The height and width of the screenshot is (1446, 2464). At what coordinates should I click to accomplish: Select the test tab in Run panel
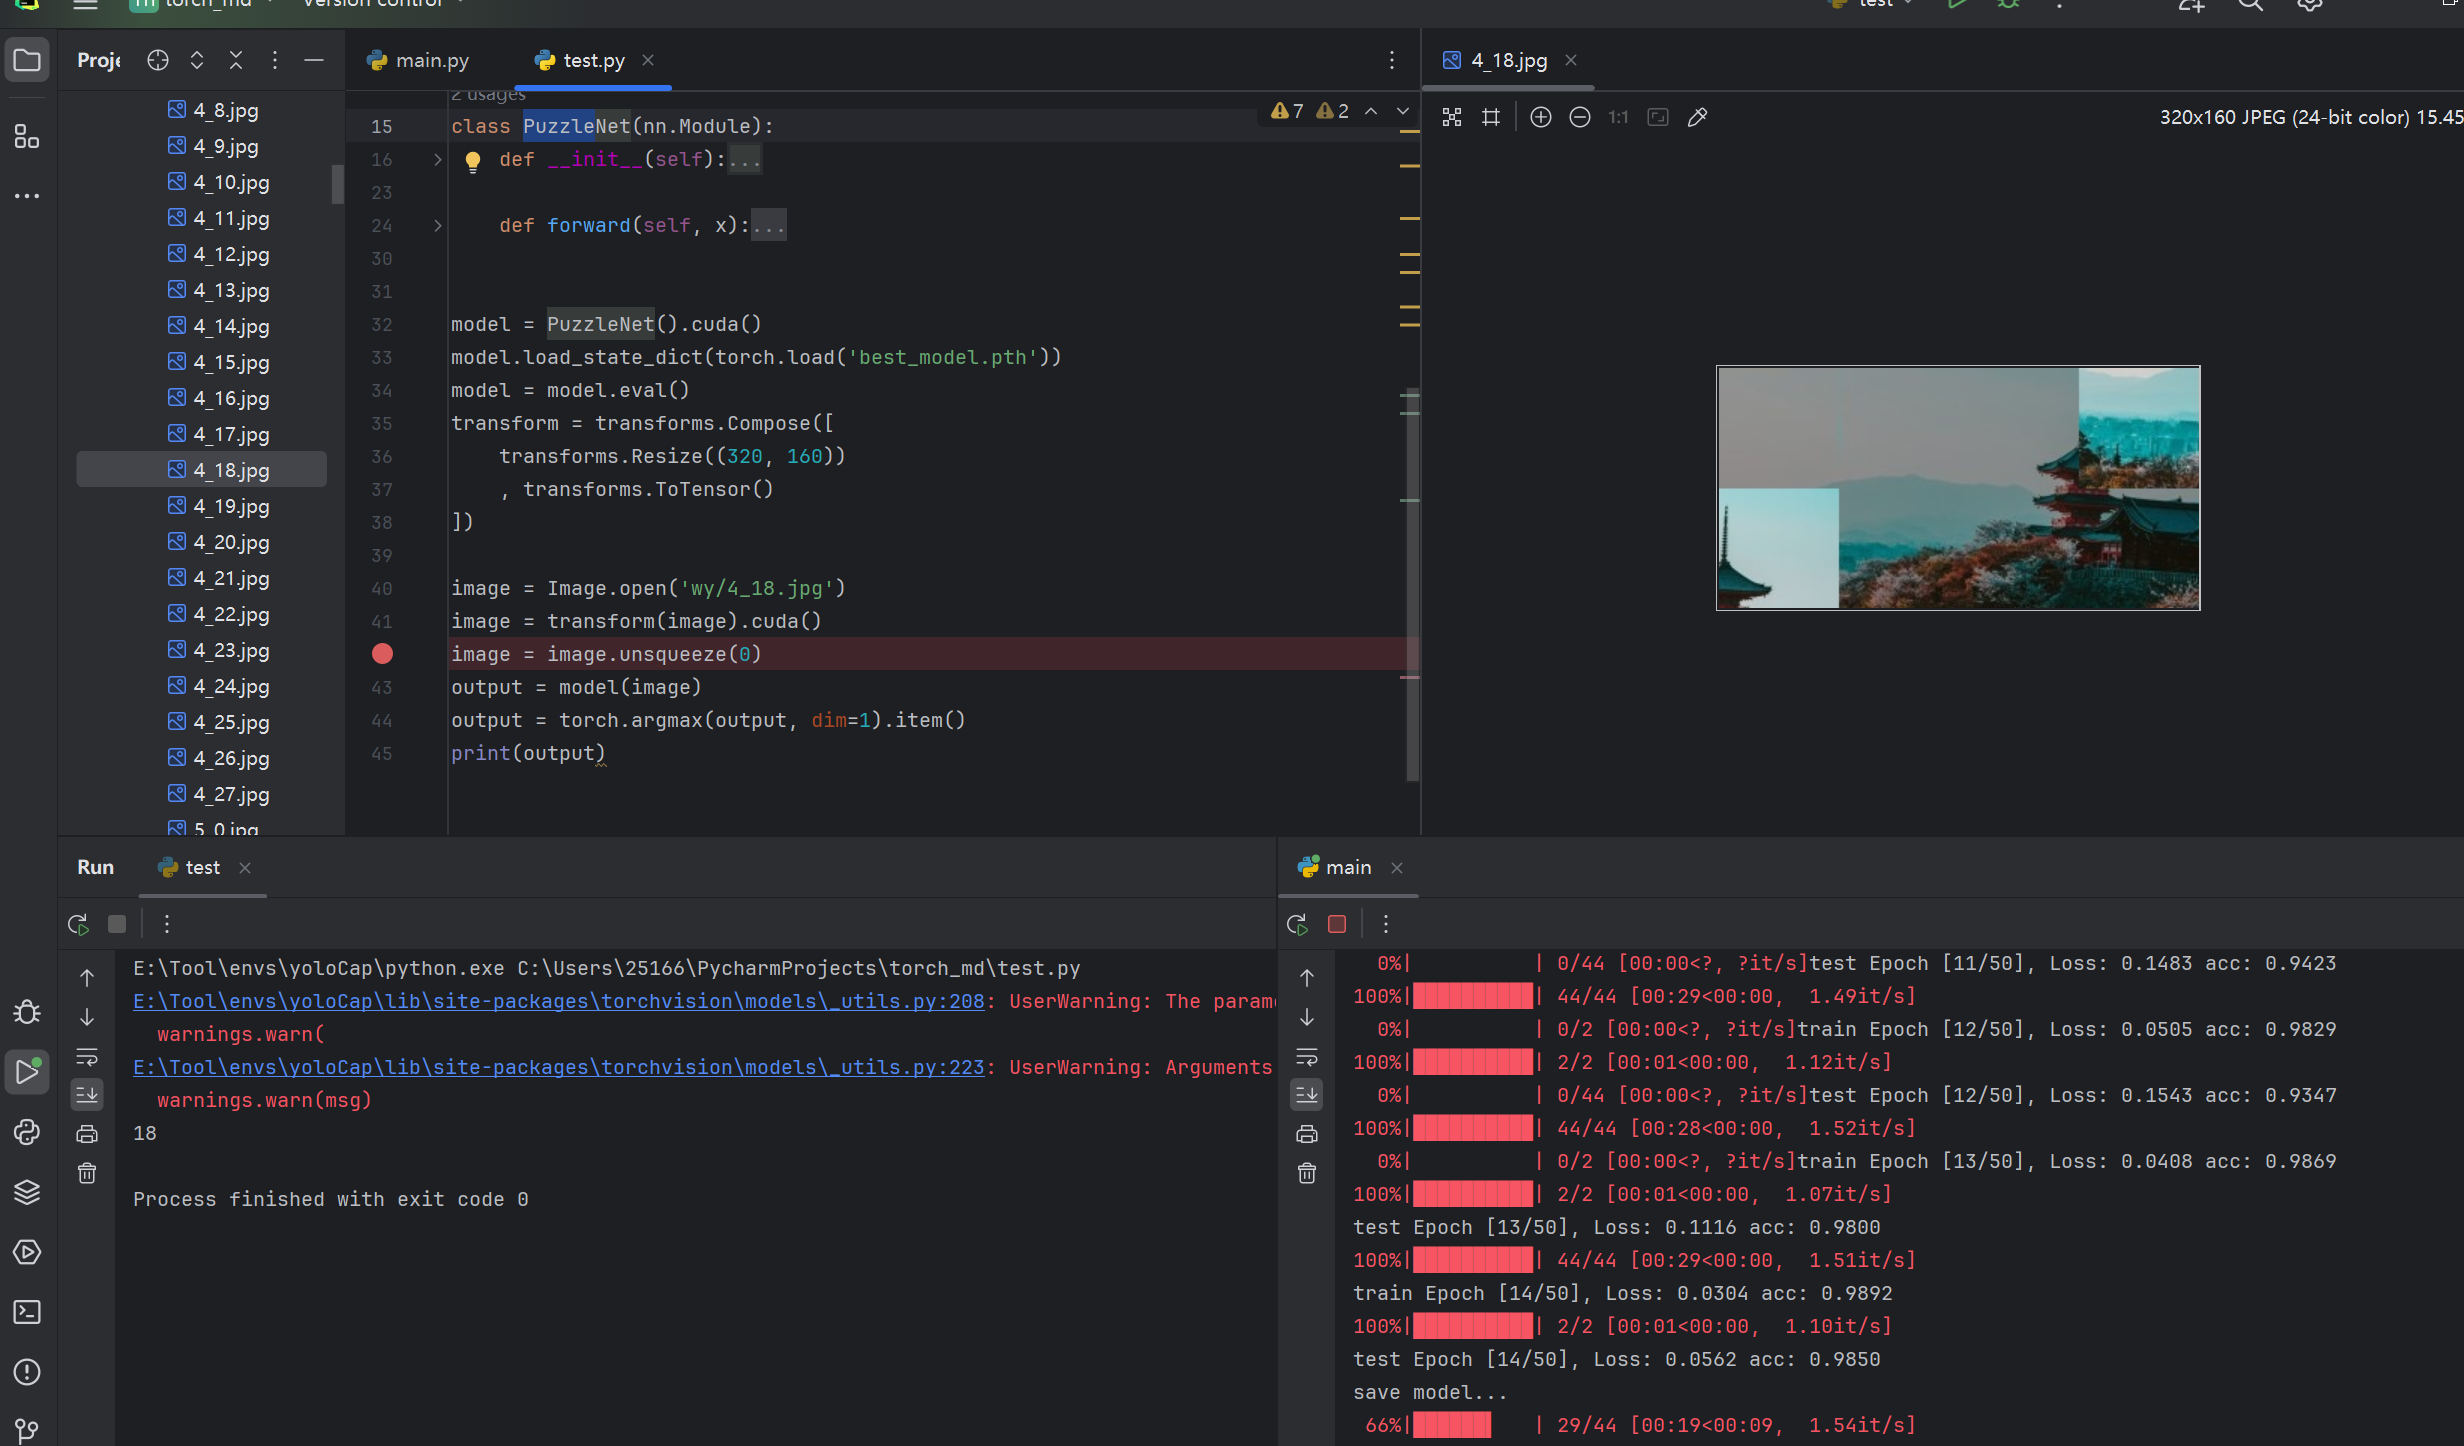190,868
